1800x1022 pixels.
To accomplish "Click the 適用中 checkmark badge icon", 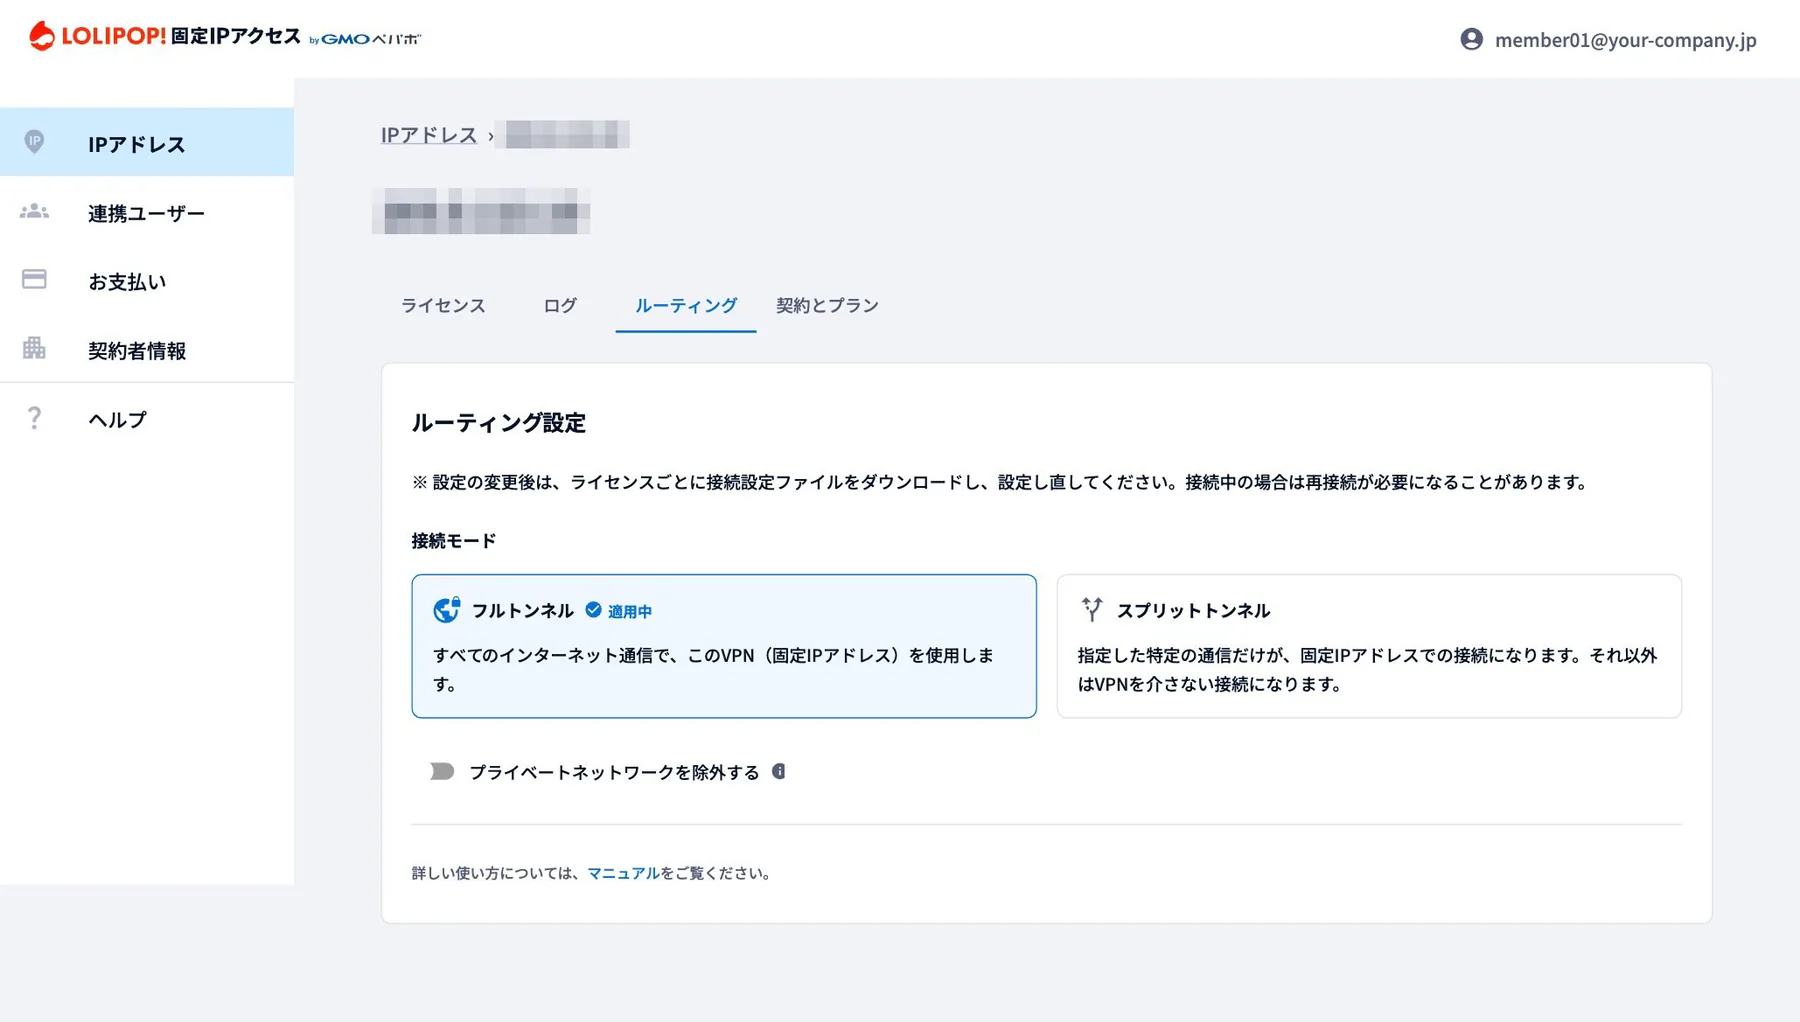I will point(593,610).
